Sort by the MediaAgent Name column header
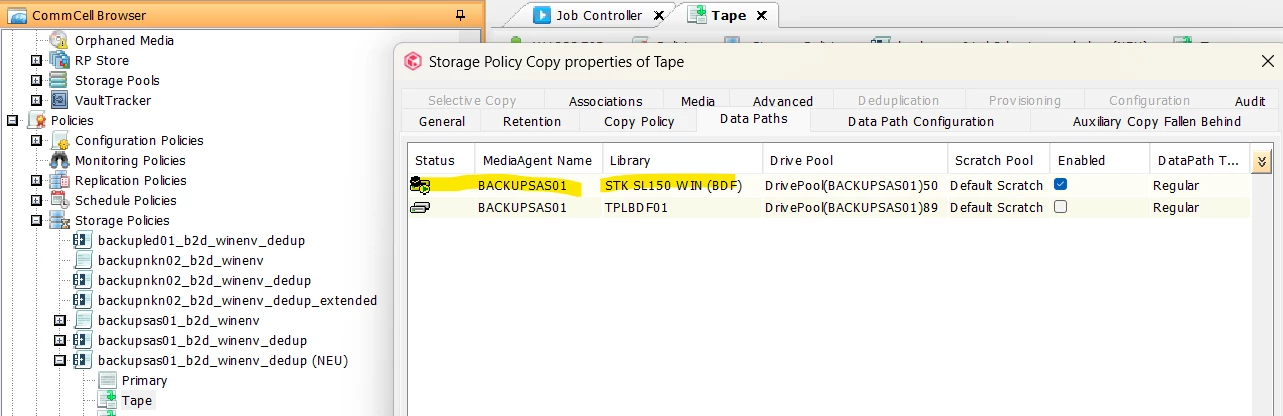The width and height of the screenshot is (1283, 416). pyautogui.click(x=538, y=160)
